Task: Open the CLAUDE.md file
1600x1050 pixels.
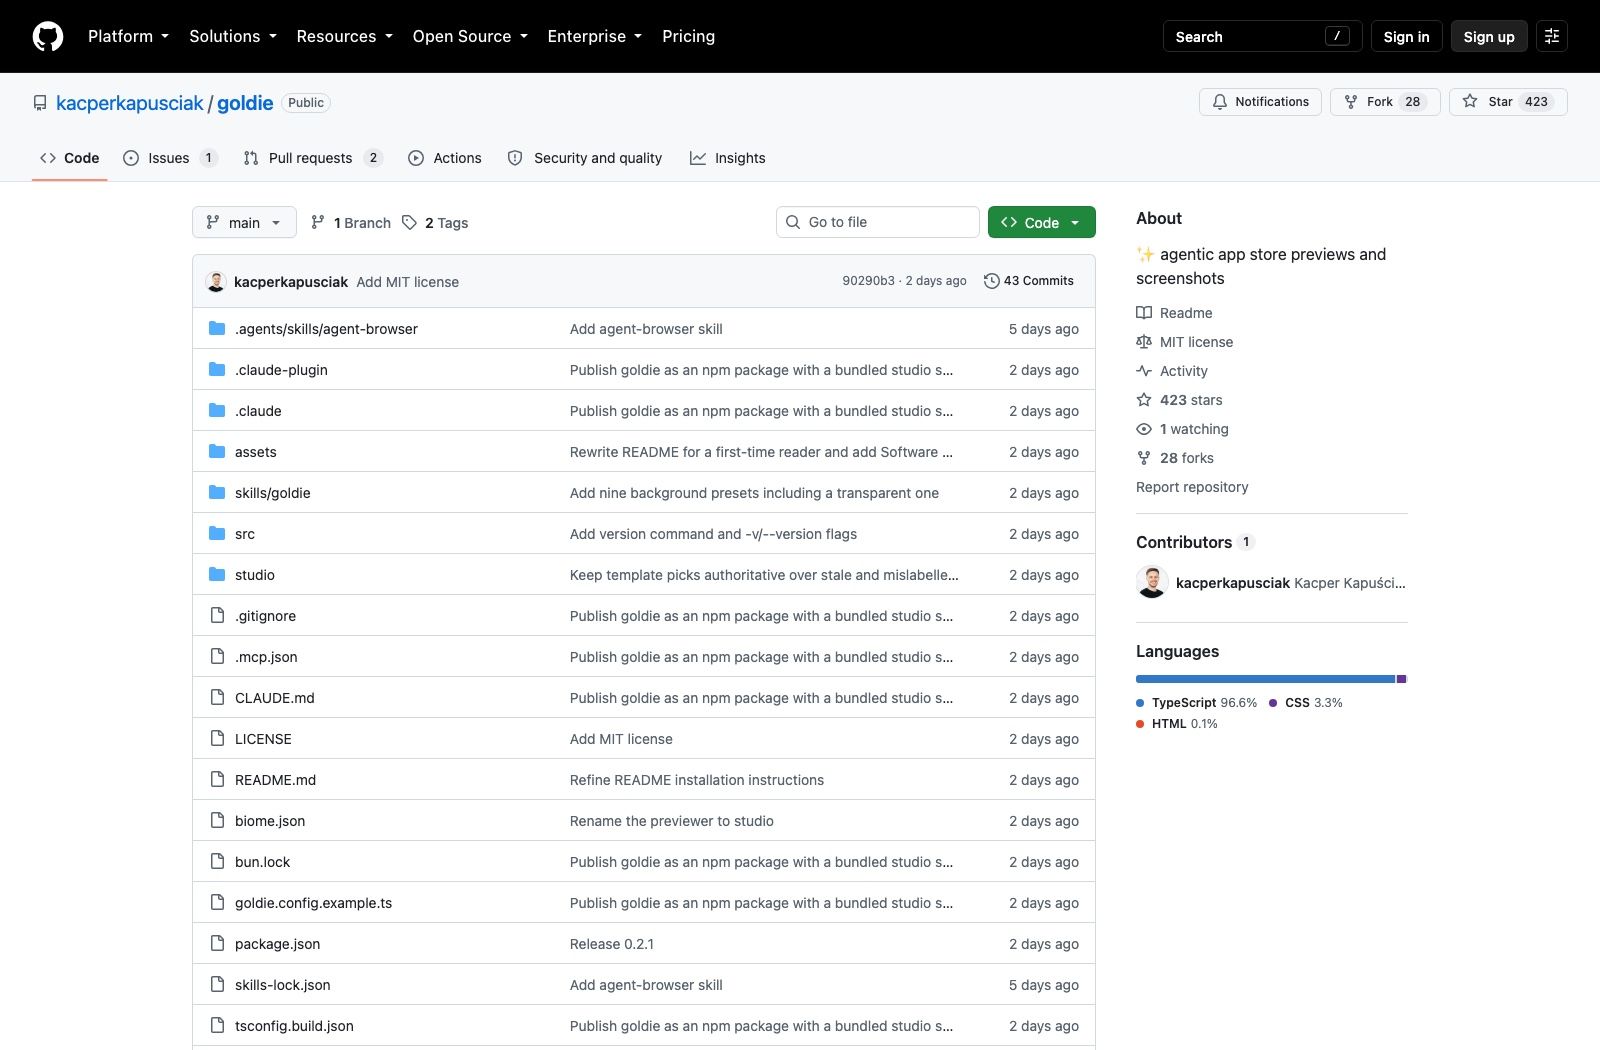Action: pos(275,698)
